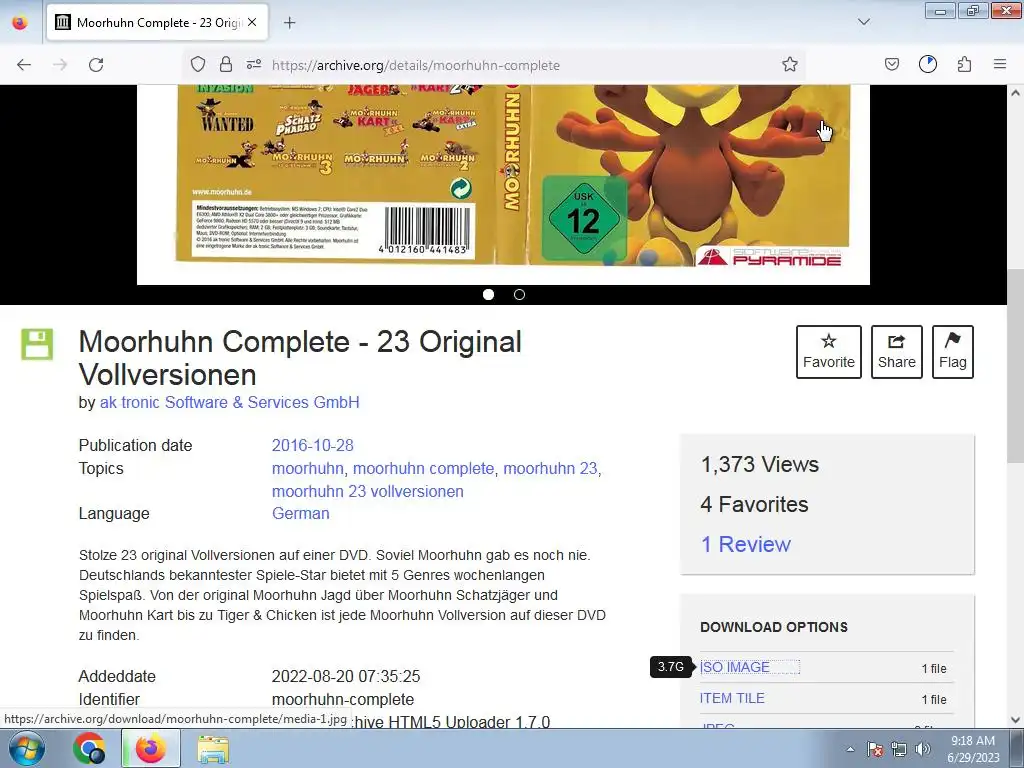Viewport: 1024px width, 768px height.
Task: Show first carousel image dot
Action: pyautogui.click(x=488, y=295)
